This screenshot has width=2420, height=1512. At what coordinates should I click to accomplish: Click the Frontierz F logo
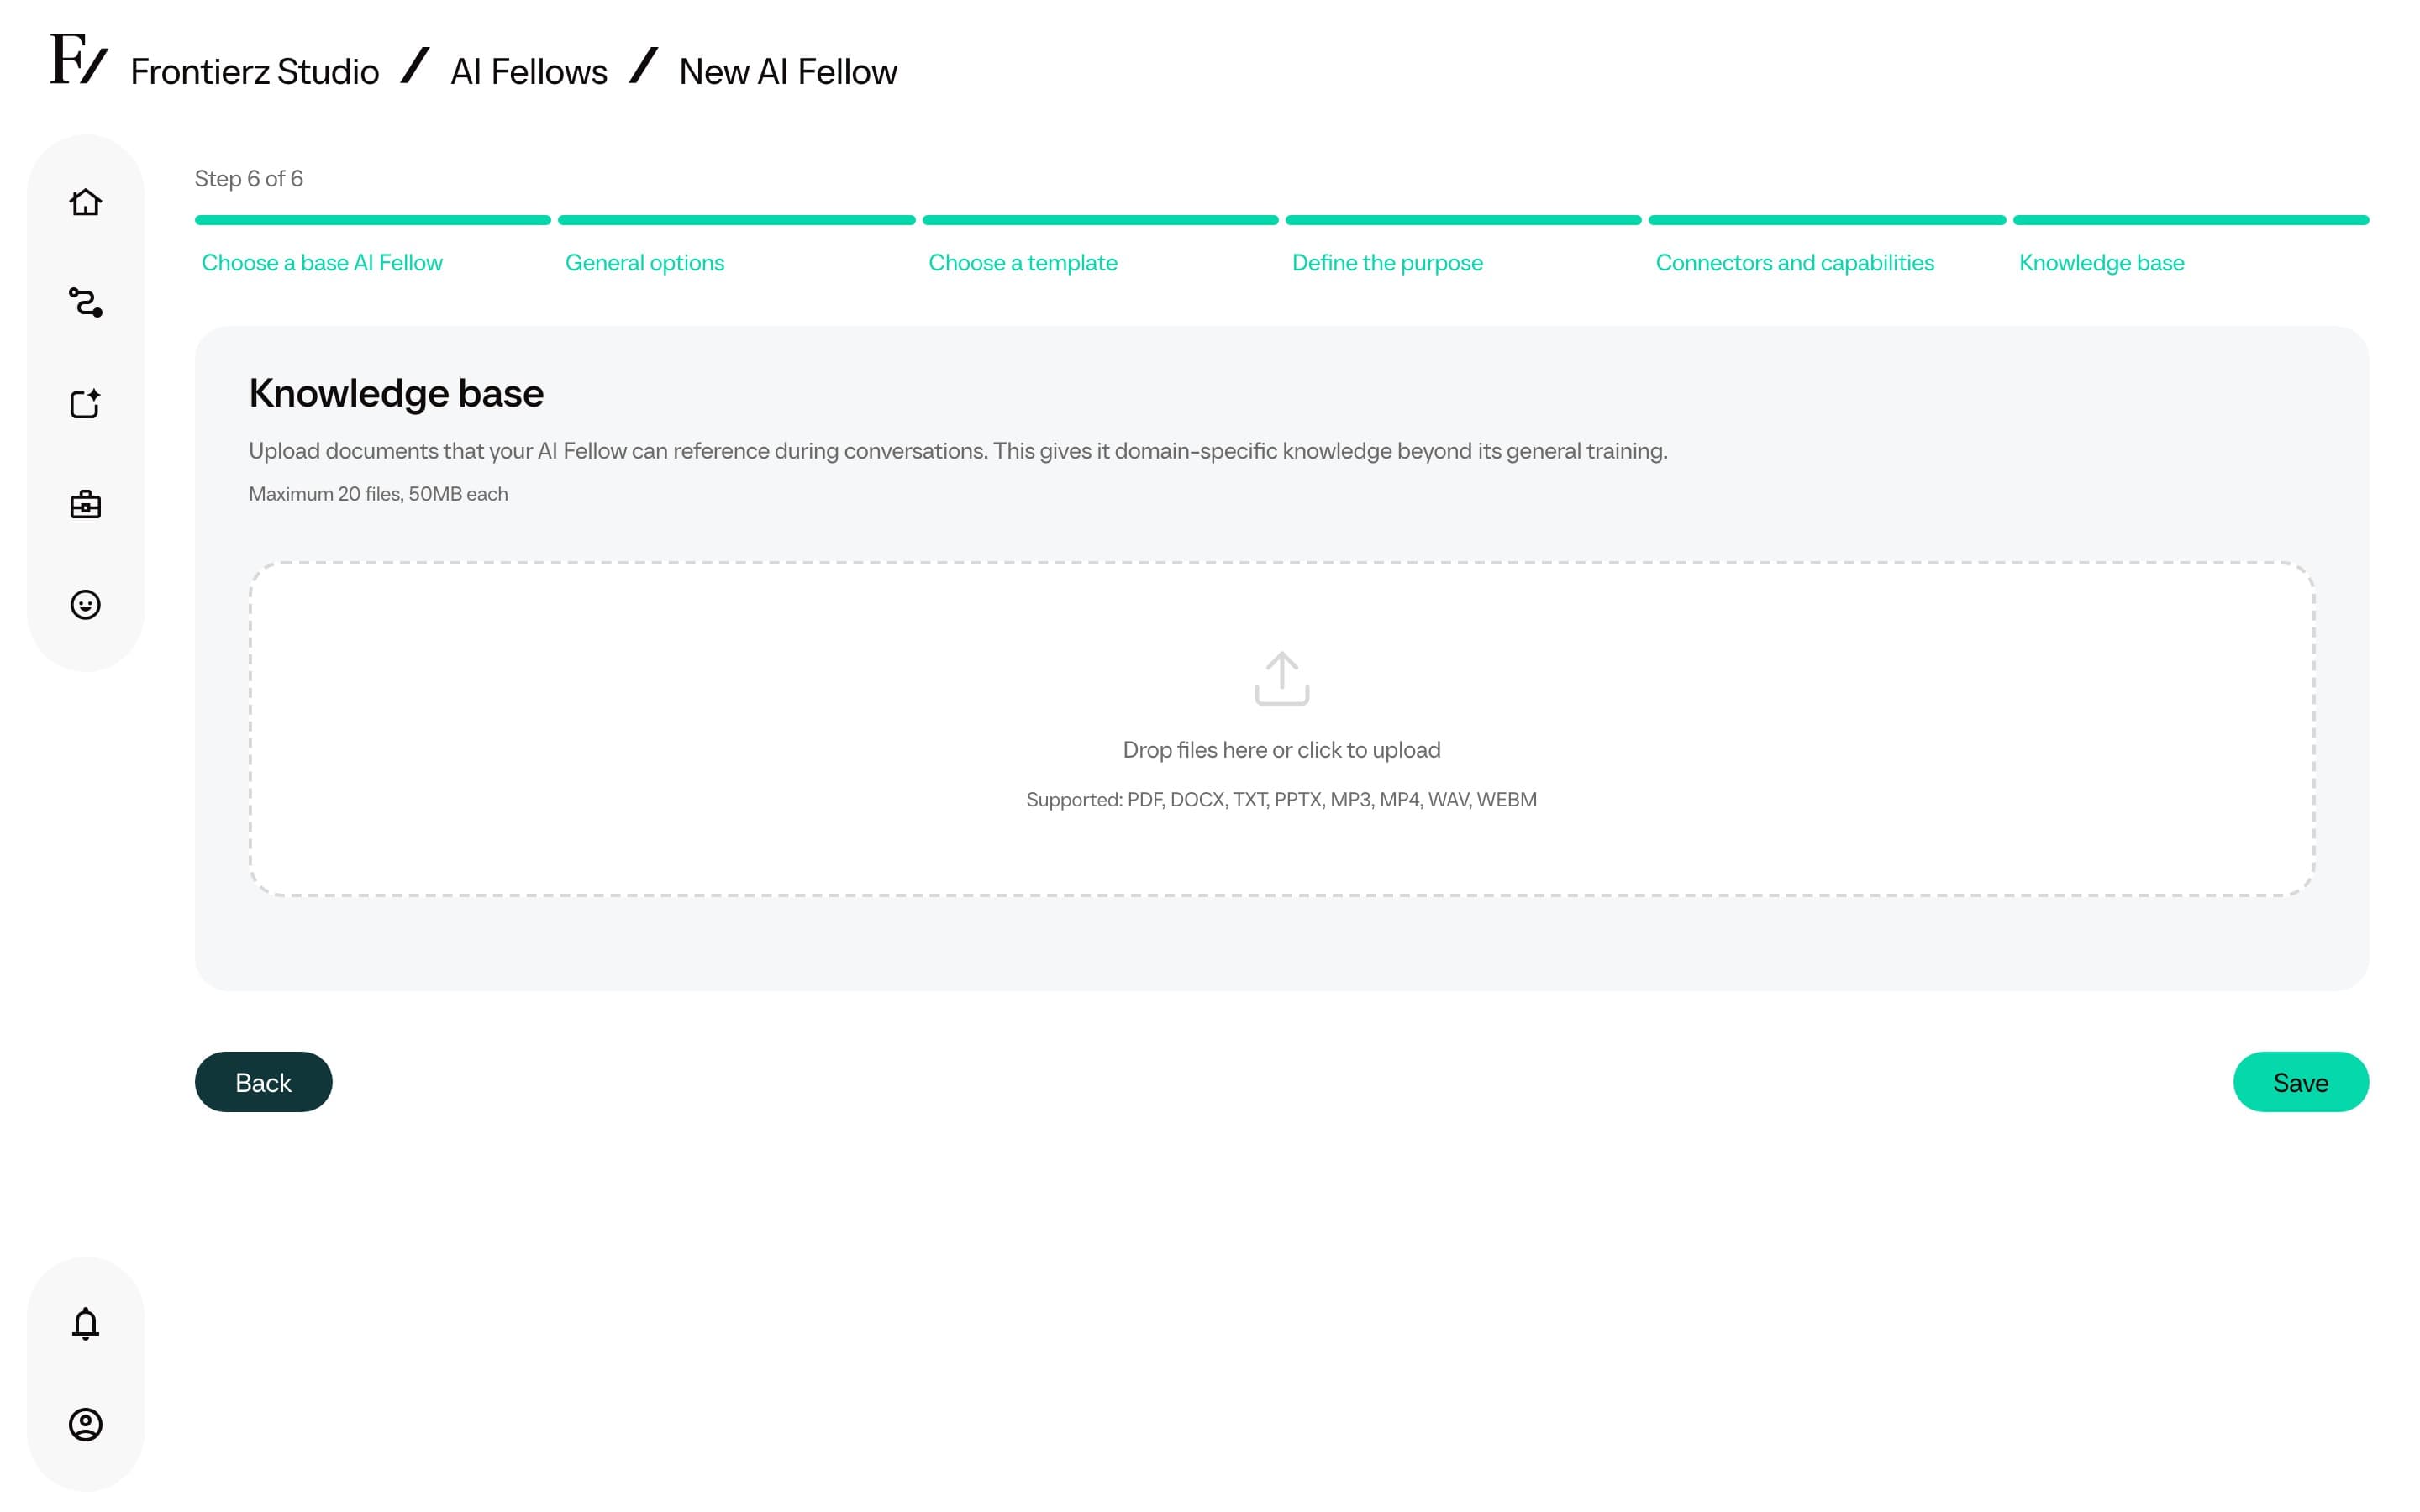[78, 59]
